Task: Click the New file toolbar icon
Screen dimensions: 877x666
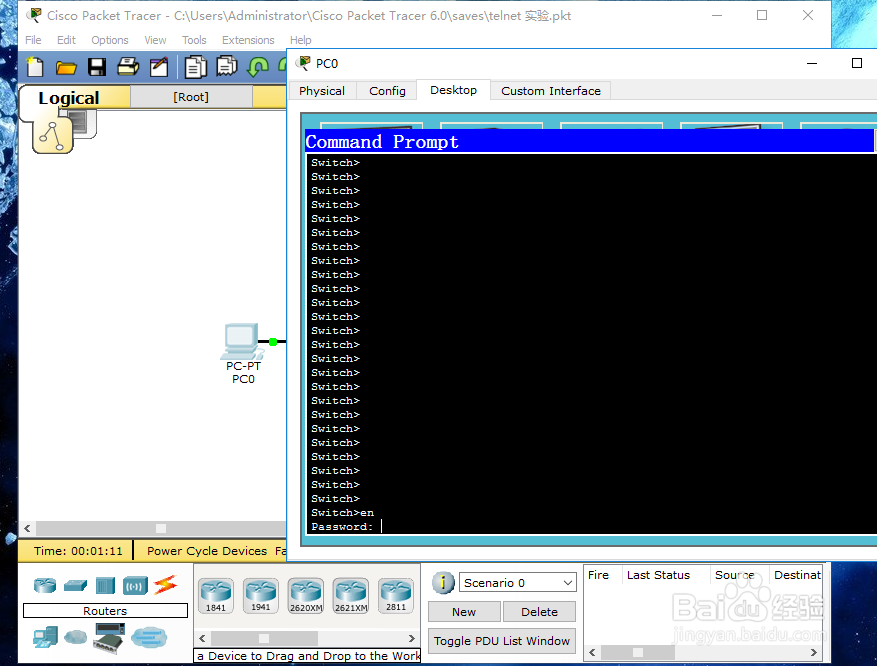Action: click(35, 67)
